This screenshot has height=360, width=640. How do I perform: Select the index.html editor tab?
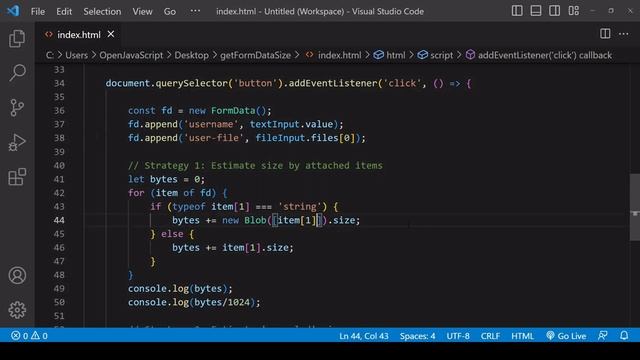(79, 35)
